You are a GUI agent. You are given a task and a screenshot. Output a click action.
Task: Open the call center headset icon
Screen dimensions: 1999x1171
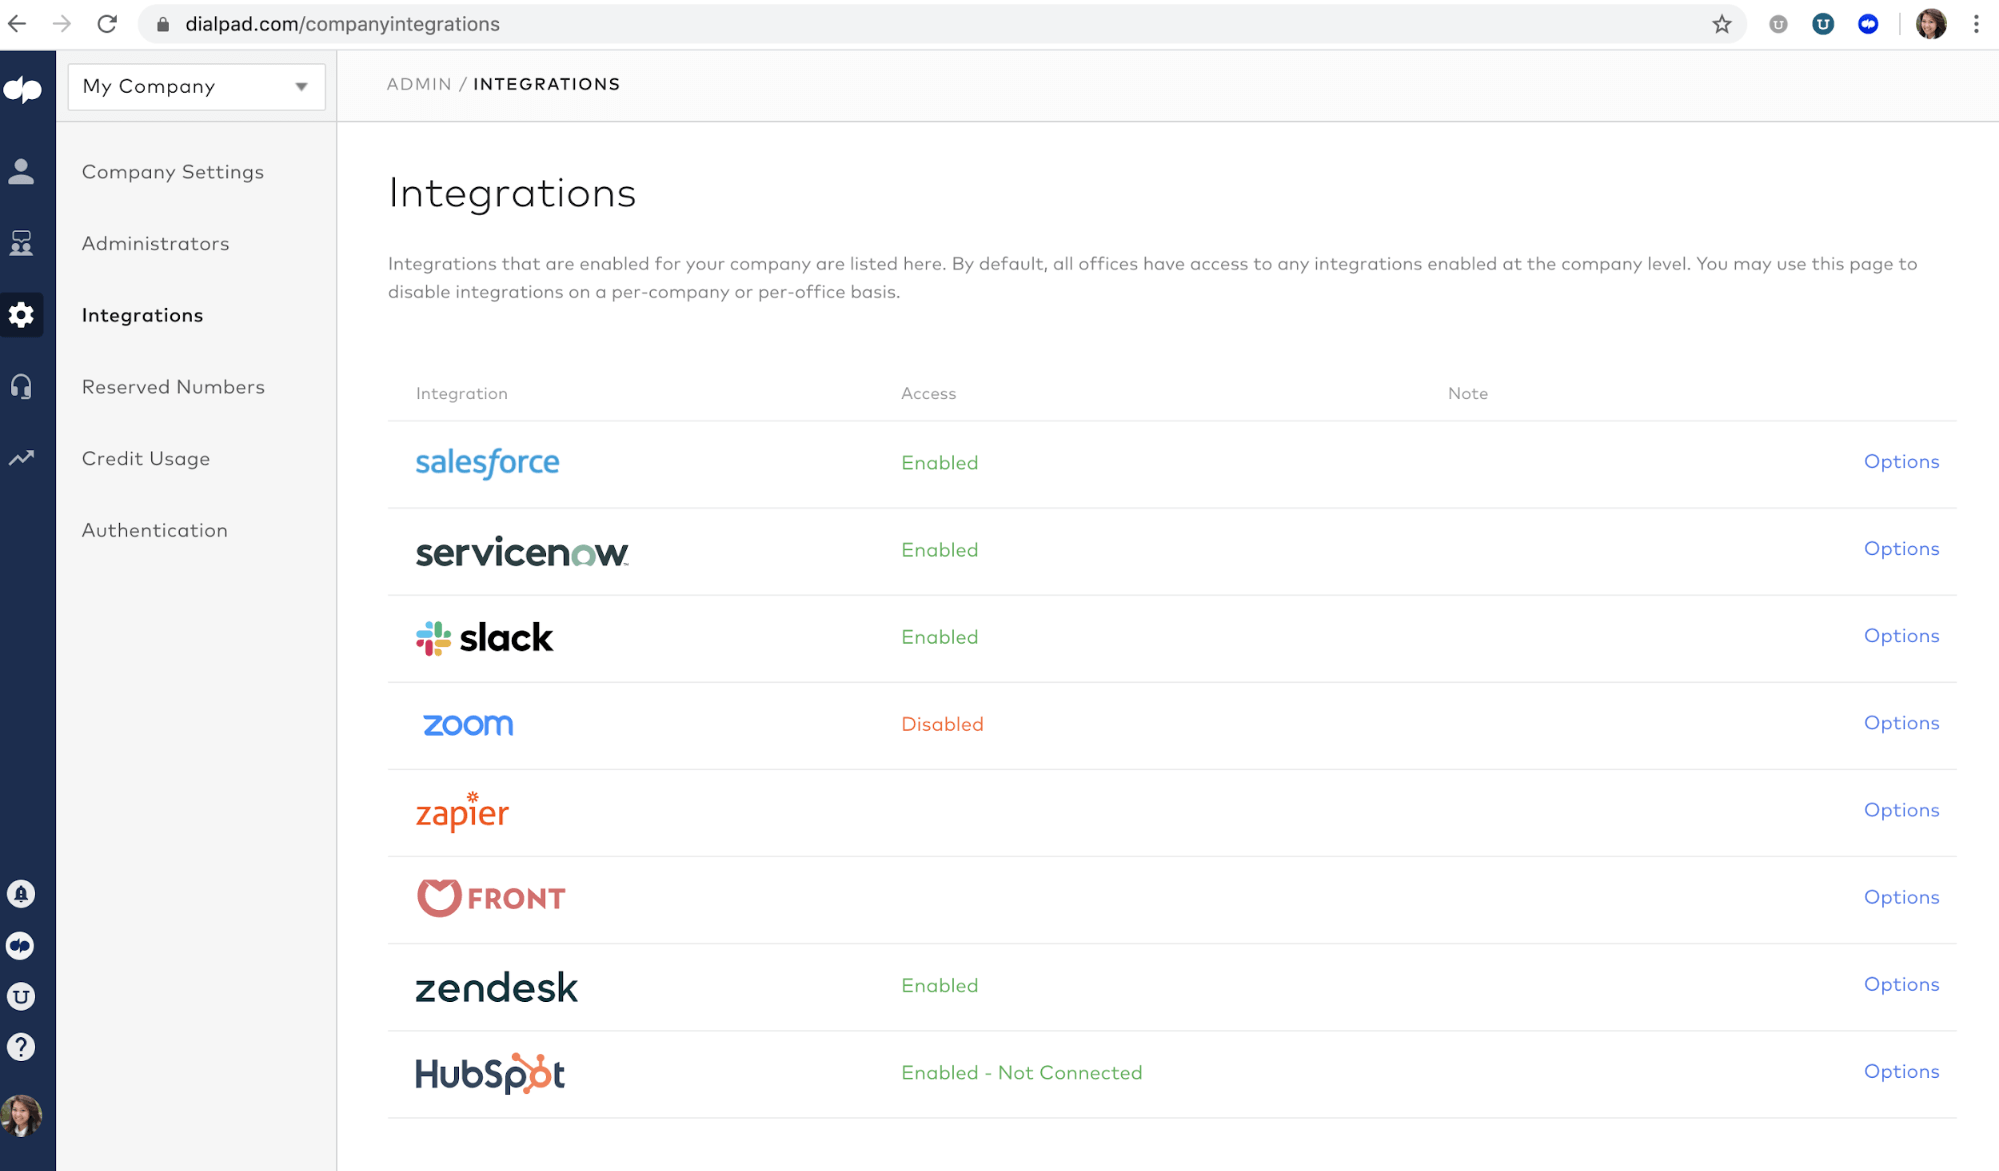pos(21,386)
